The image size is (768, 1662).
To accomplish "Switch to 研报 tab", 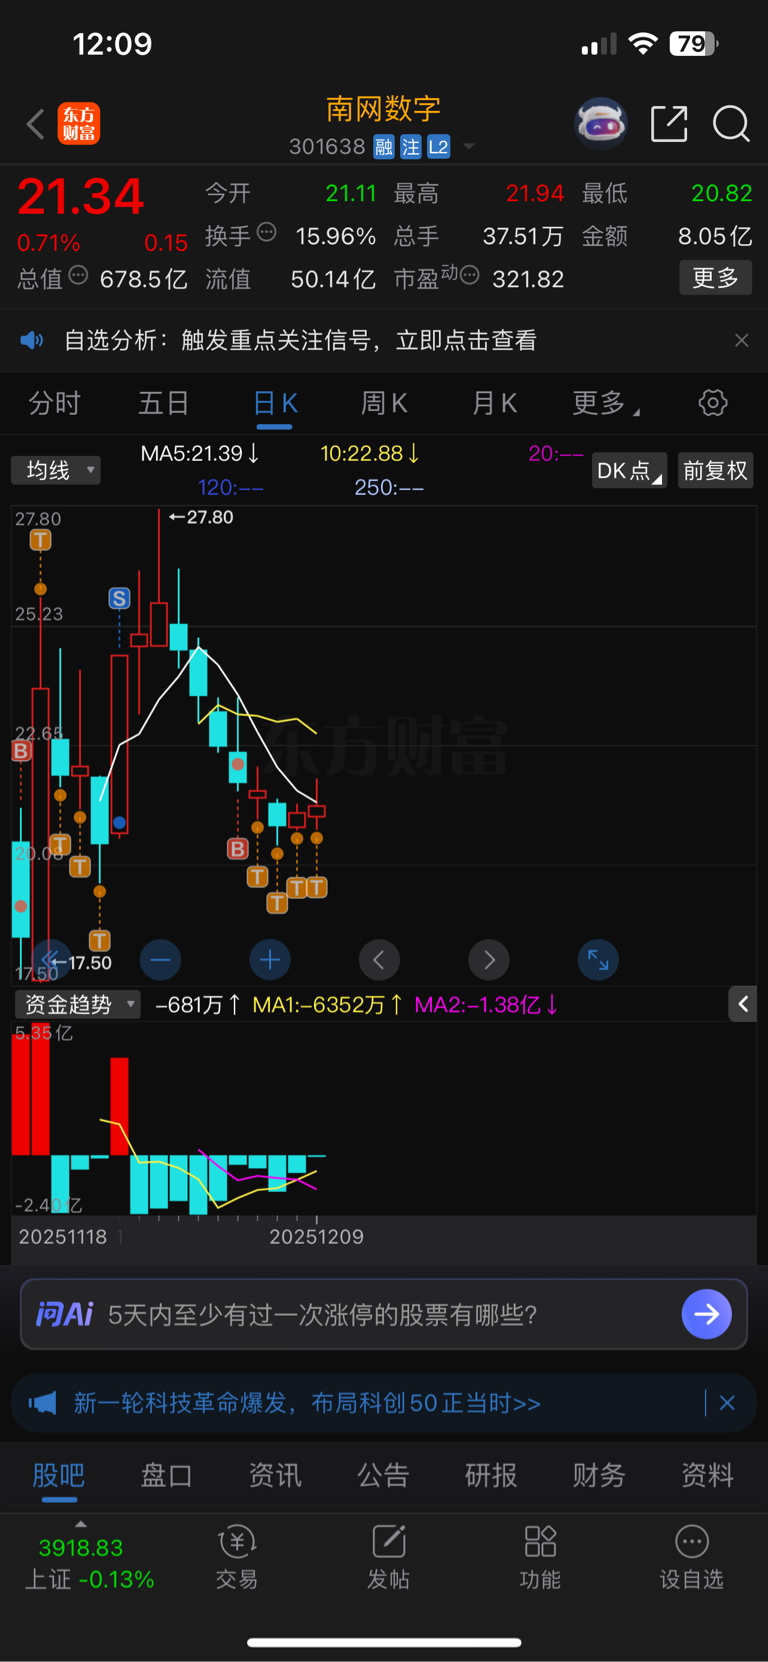I will tap(491, 1475).
